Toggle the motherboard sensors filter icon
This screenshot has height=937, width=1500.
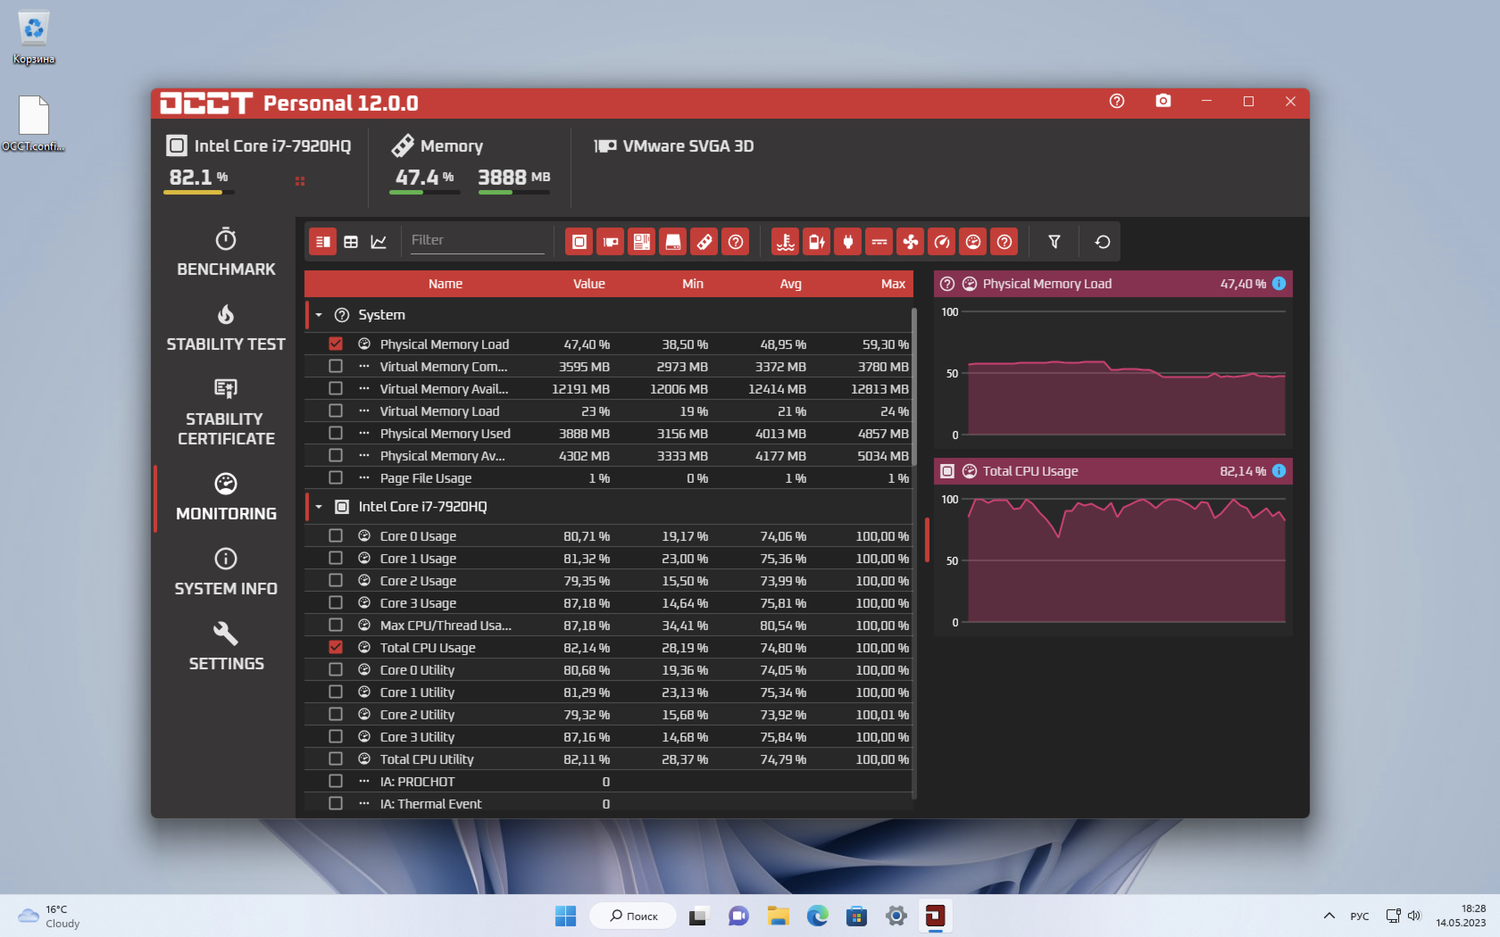pyautogui.click(x=642, y=241)
